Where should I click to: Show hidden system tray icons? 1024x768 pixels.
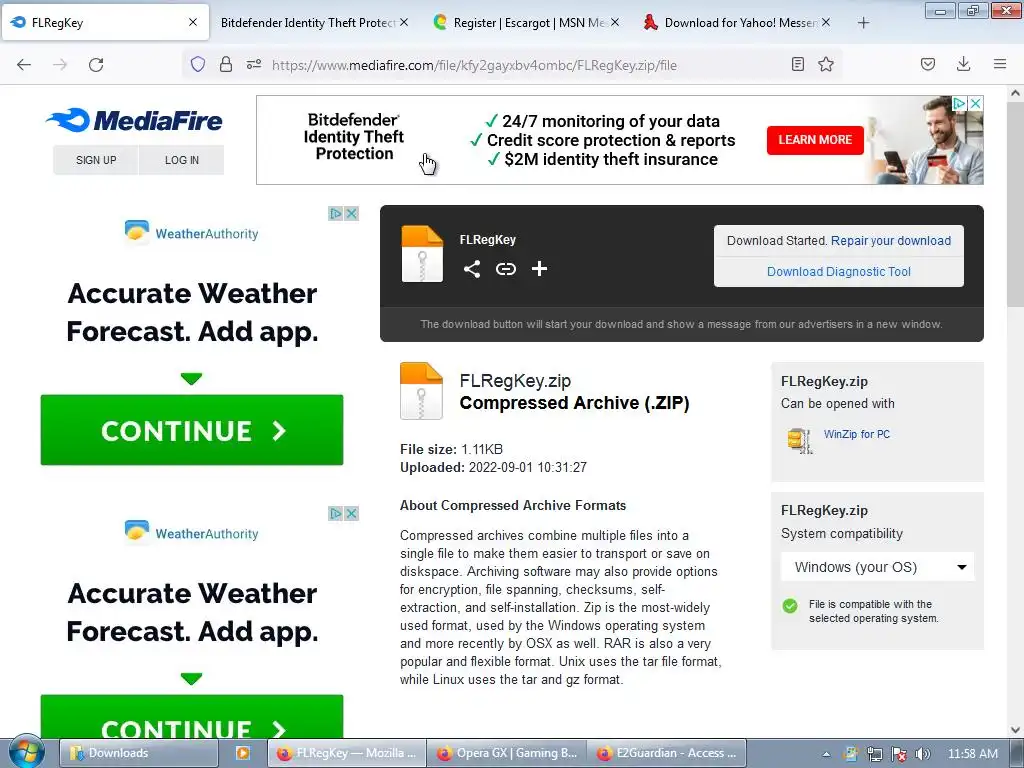(826, 754)
